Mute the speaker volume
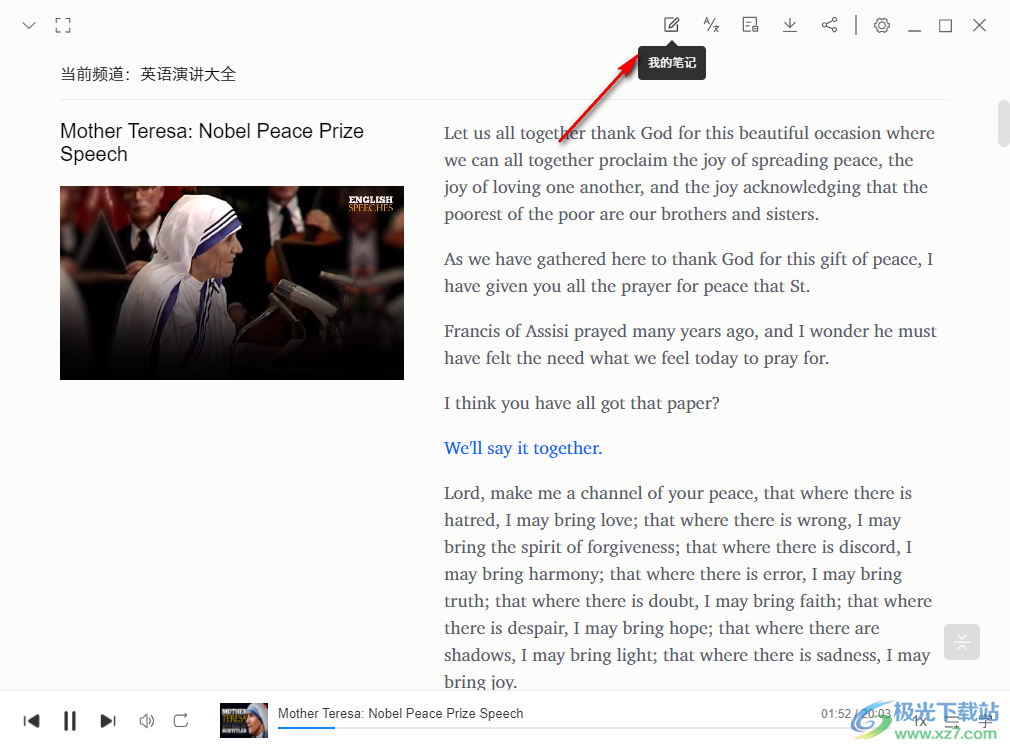Screen dimensions: 1010x750 click(146, 720)
